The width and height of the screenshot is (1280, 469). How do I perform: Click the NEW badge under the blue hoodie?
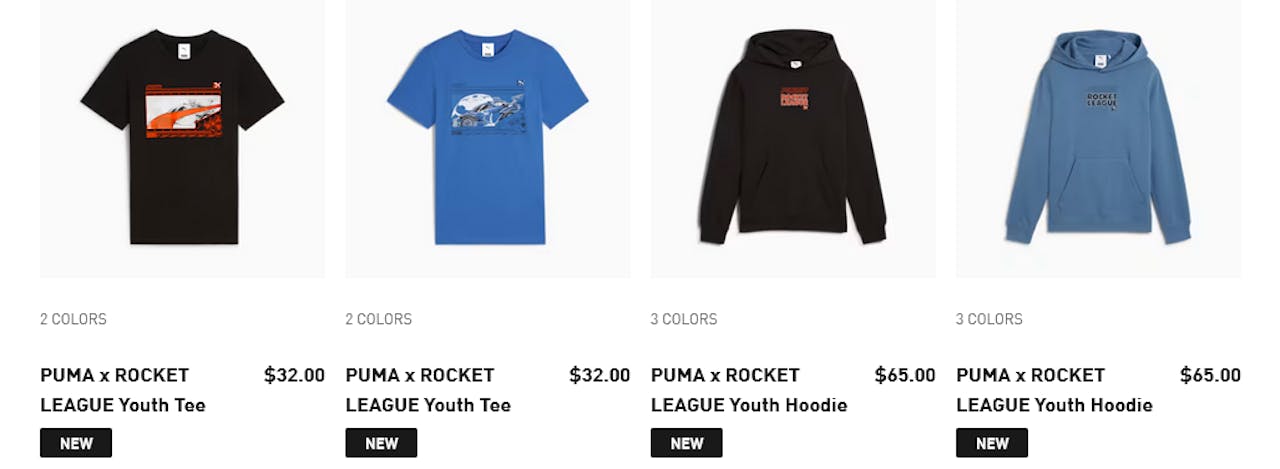click(x=992, y=443)
